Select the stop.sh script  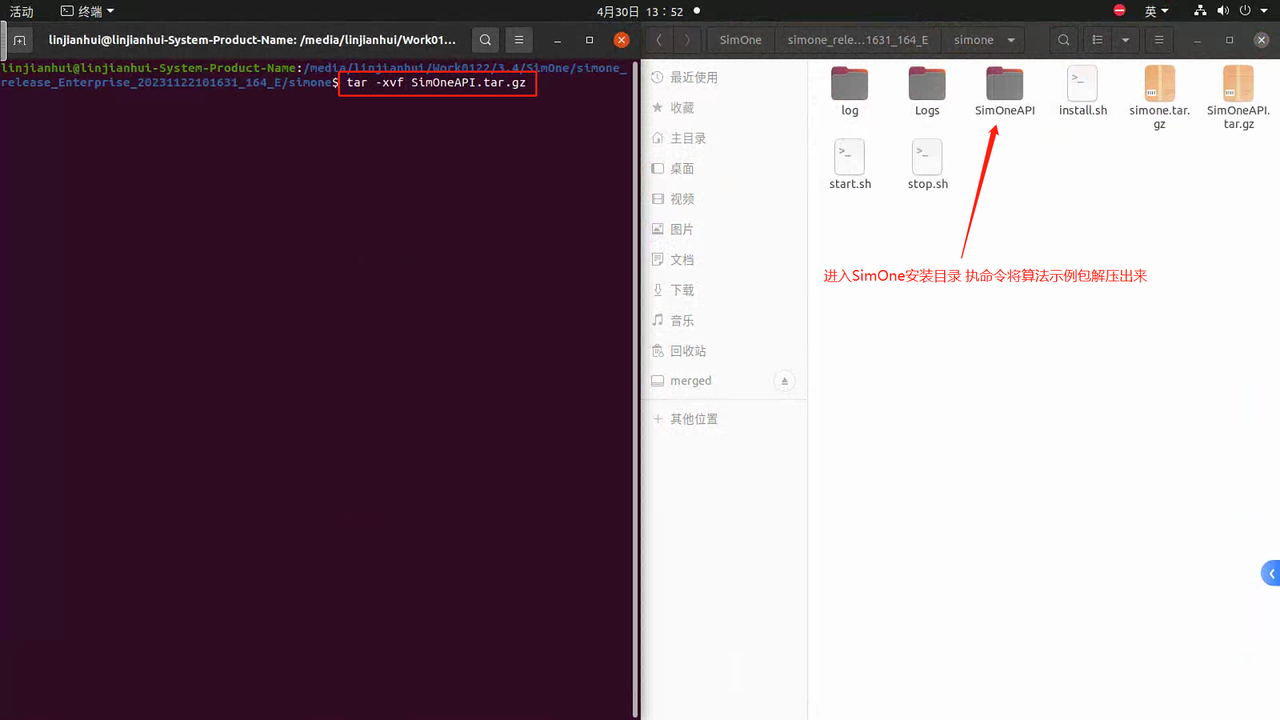tap(927, 165)
